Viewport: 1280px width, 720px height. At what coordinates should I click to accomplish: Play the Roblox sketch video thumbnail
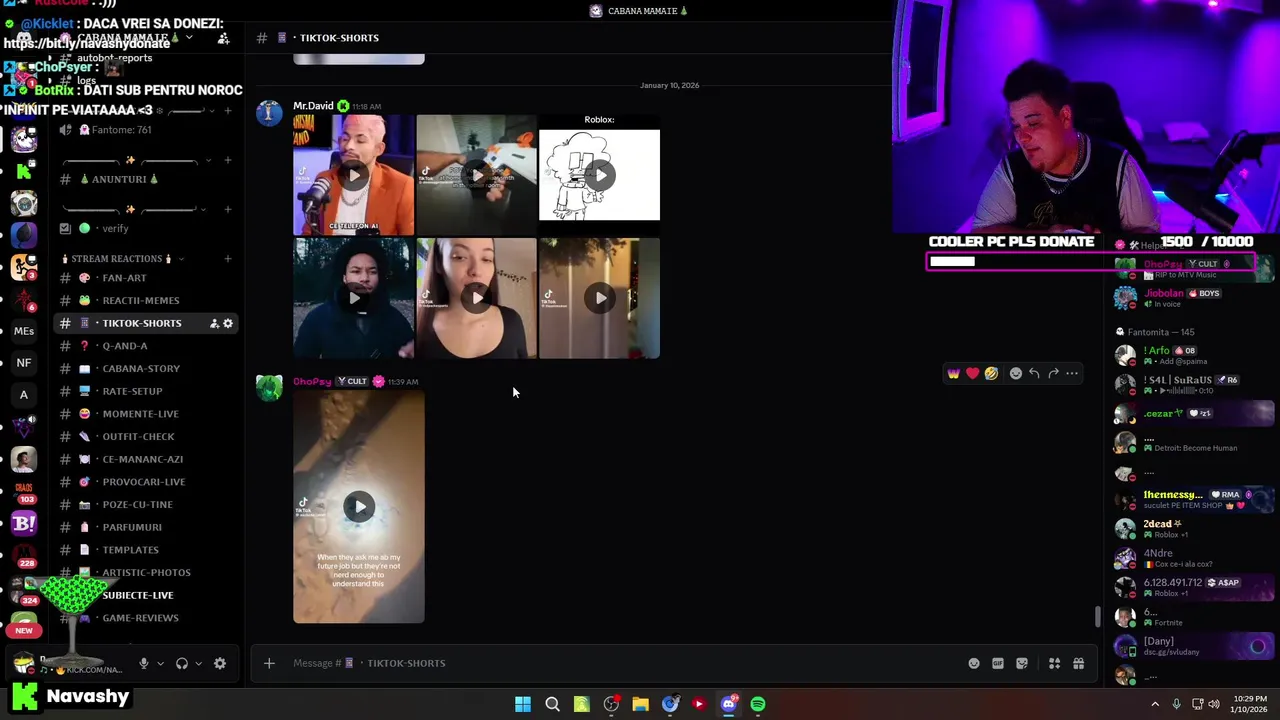point(599,175)
